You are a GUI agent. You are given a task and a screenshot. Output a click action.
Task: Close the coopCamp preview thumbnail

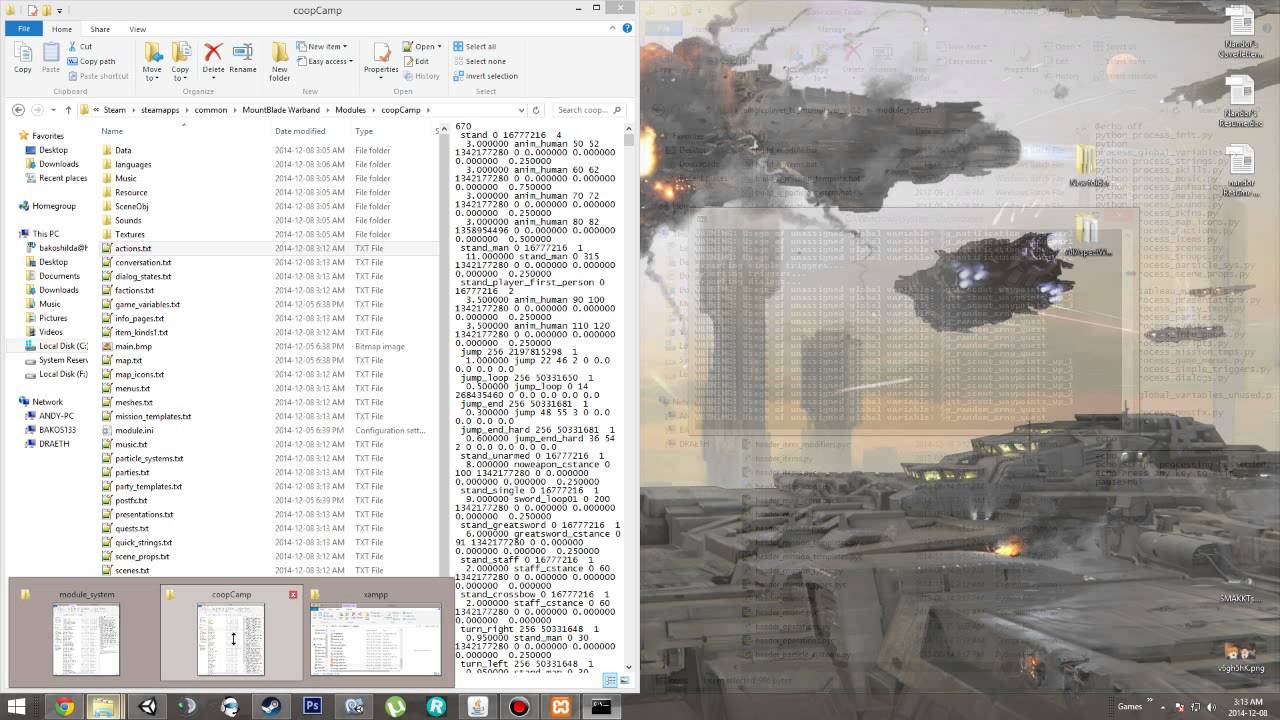coord(293,594)
